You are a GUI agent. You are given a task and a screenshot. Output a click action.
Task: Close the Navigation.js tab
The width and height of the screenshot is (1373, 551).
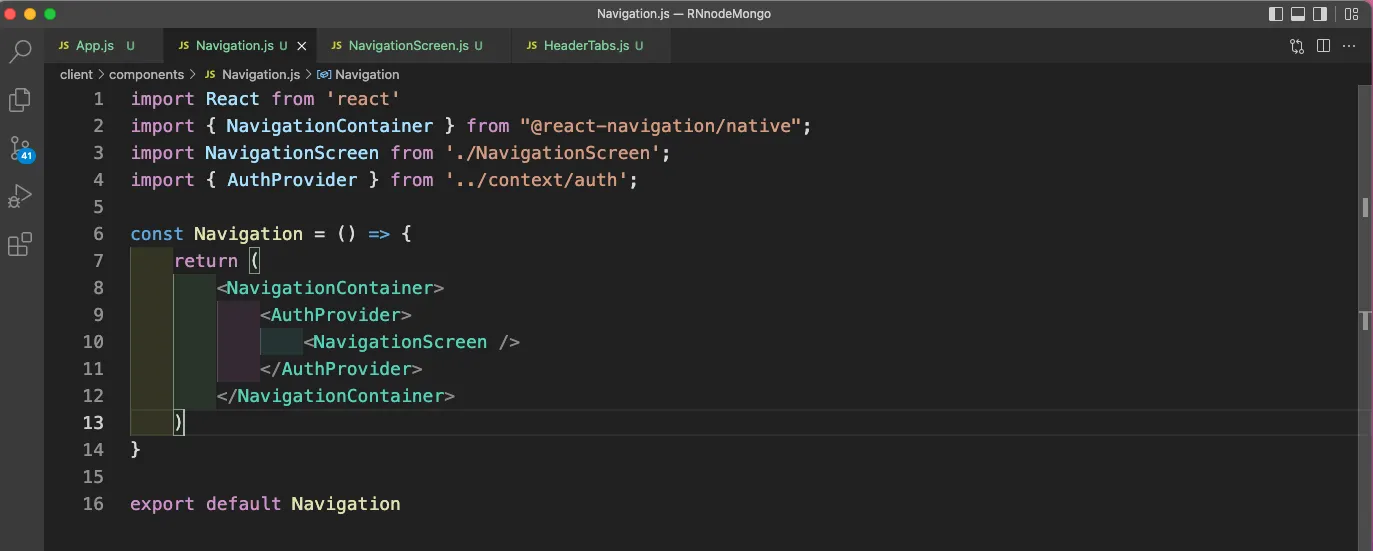(x=302, y=46)
